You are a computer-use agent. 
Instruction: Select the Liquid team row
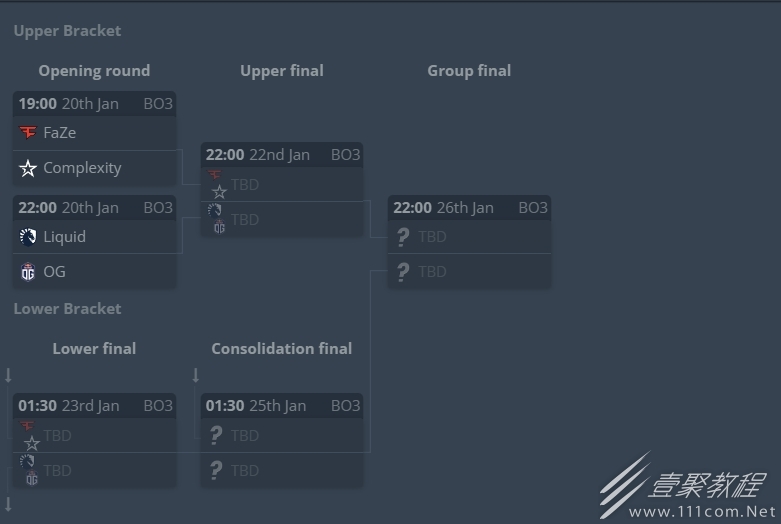tap(95, 237)
